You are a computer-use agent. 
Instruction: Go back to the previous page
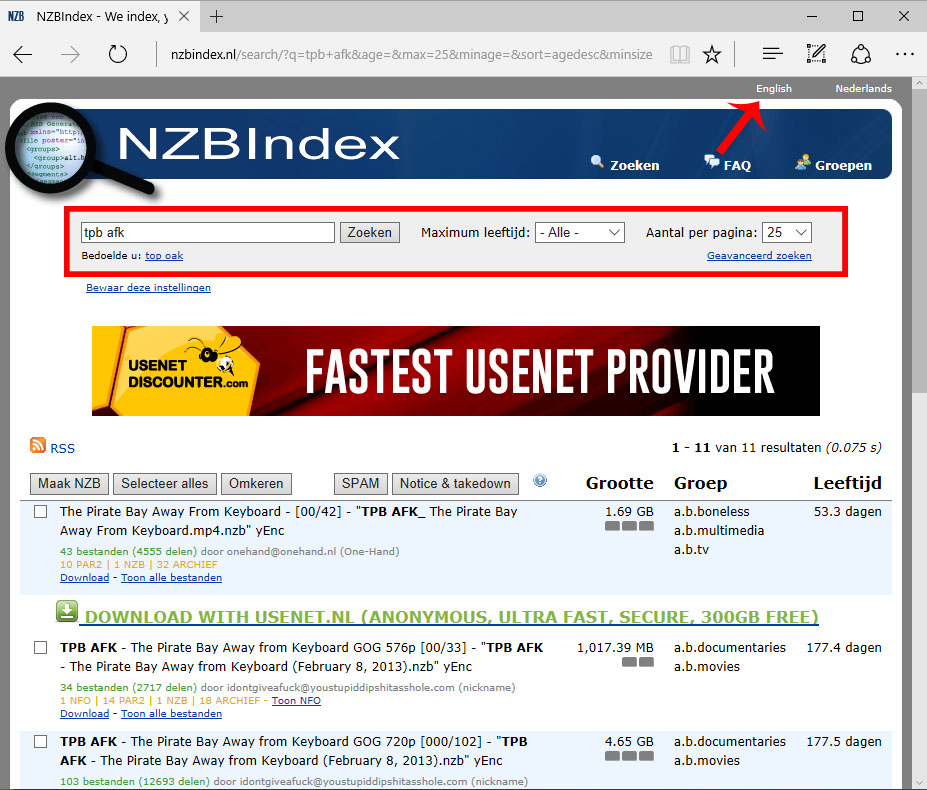pos(22,54)
